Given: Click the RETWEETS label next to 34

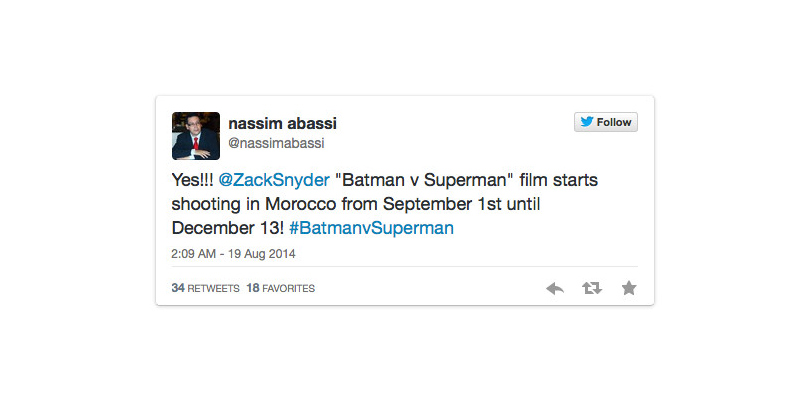Looking at the screenshot, I should tap(213, 289).
